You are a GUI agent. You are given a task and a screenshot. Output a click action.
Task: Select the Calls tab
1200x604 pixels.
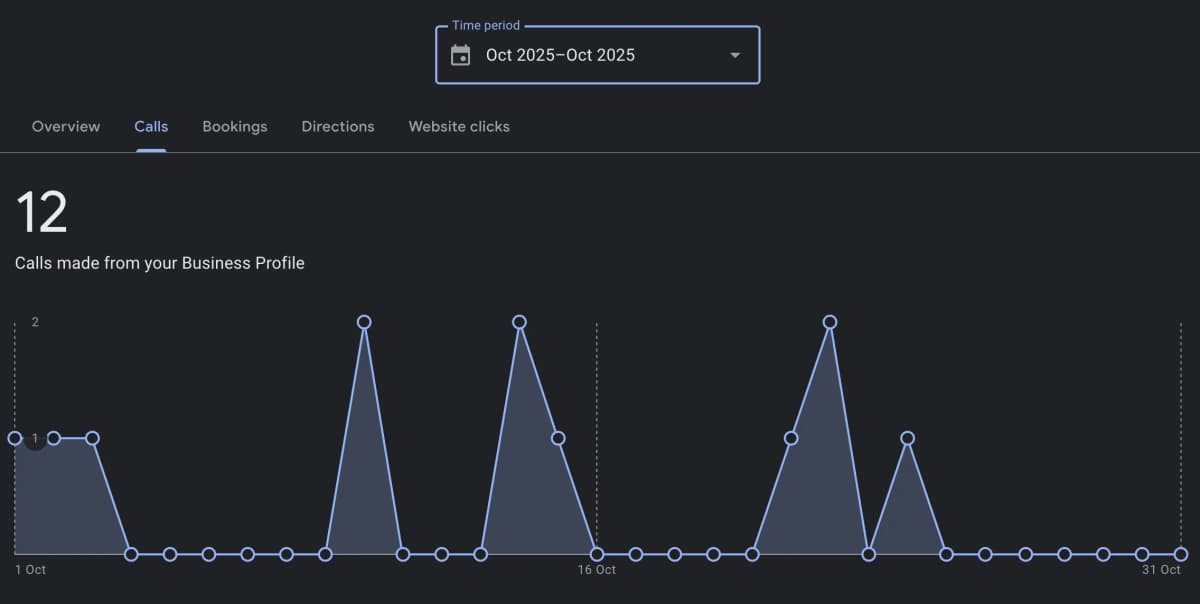[151, 127]
